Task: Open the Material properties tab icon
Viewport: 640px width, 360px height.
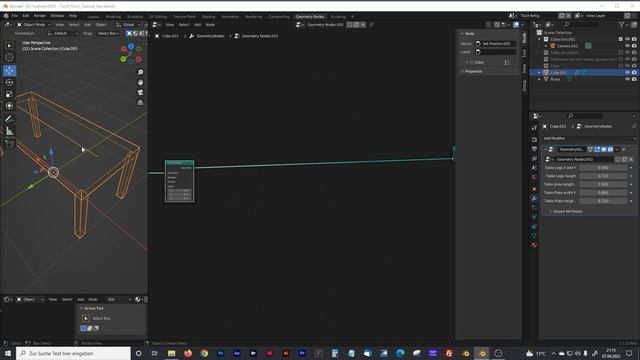Action: click(x=534, y=245)
